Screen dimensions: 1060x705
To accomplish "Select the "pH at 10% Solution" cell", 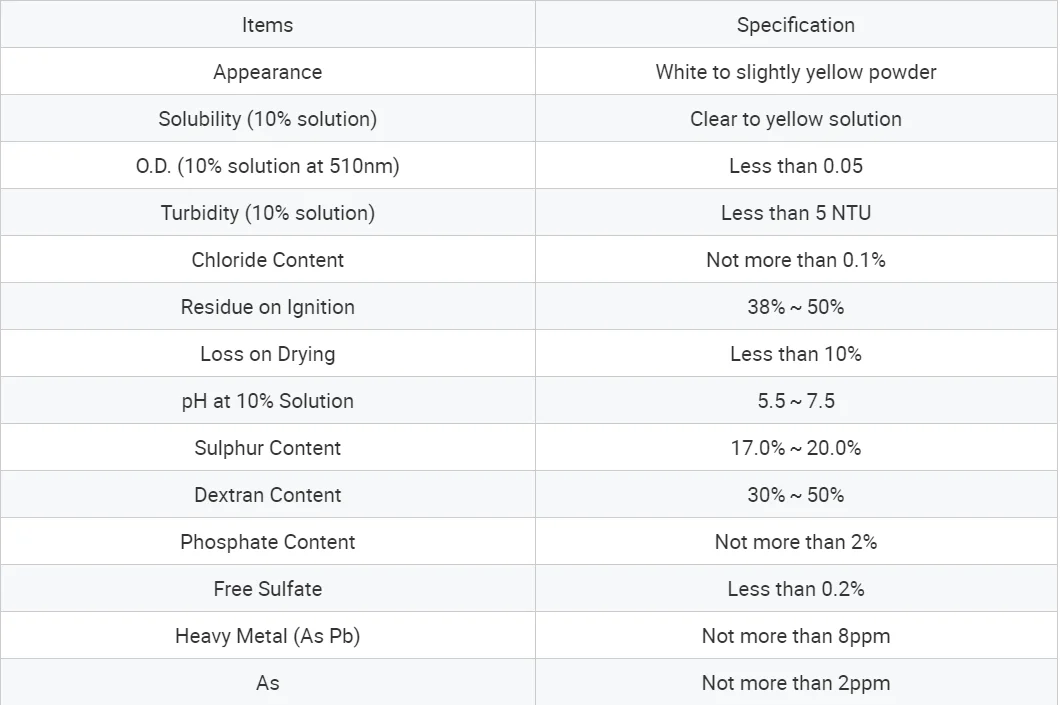I will (x=267, y=401).
